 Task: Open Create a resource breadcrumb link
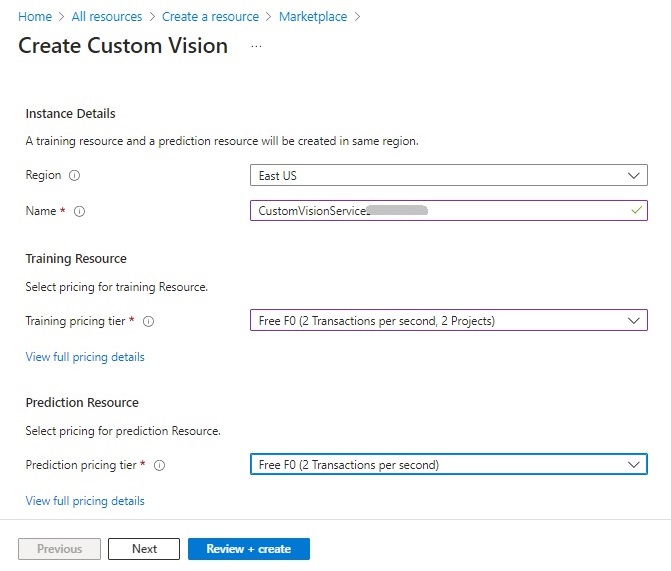[x=210, y=17]
